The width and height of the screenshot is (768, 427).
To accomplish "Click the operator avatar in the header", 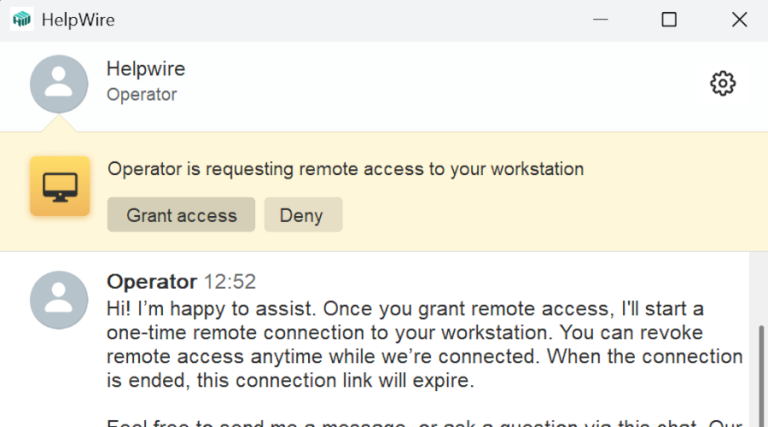I will (x=59, y=83).
